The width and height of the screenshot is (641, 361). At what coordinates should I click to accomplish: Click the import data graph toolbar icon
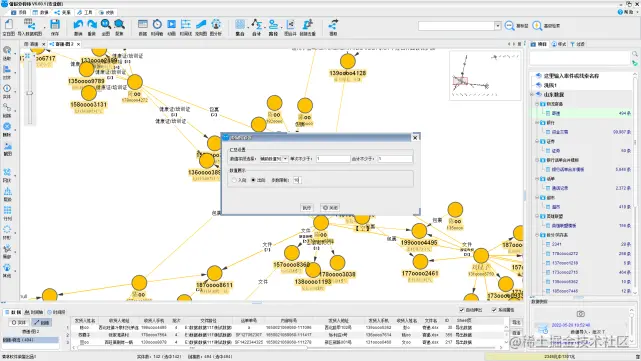pos(29,25)
